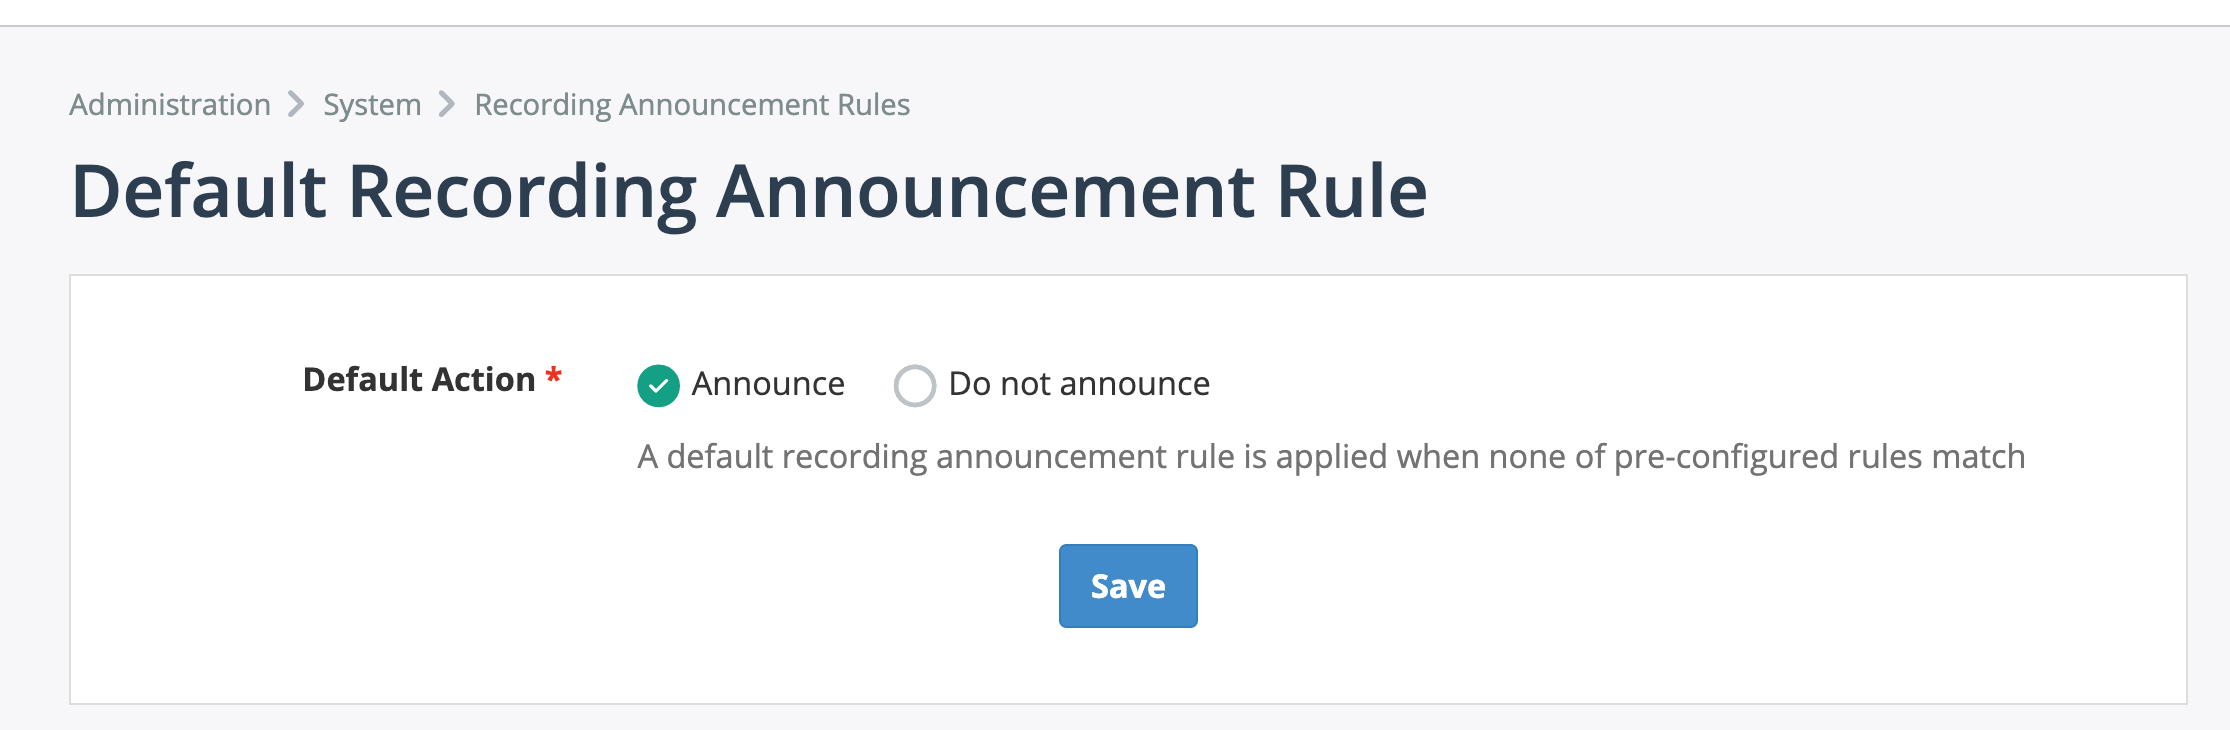2230x730 pixels.
Task: Click the Default Action field label
Action: (x=419, y=380)
